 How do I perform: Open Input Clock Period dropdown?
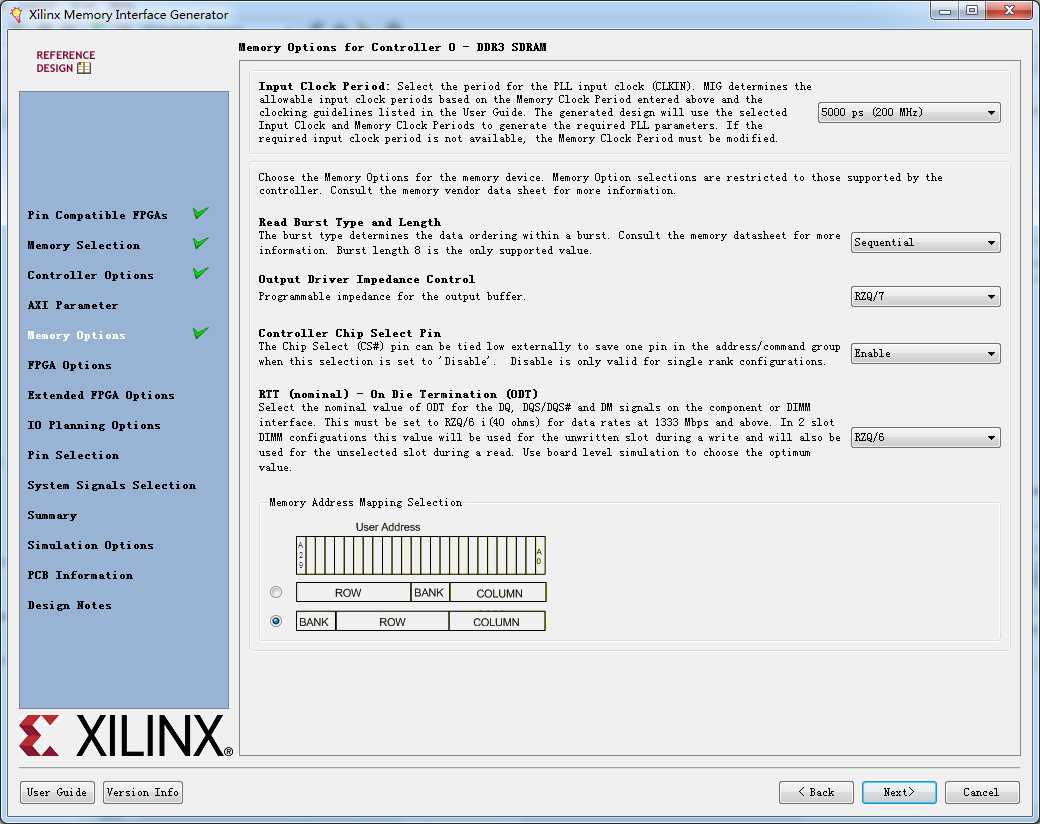tap(909, 113)
